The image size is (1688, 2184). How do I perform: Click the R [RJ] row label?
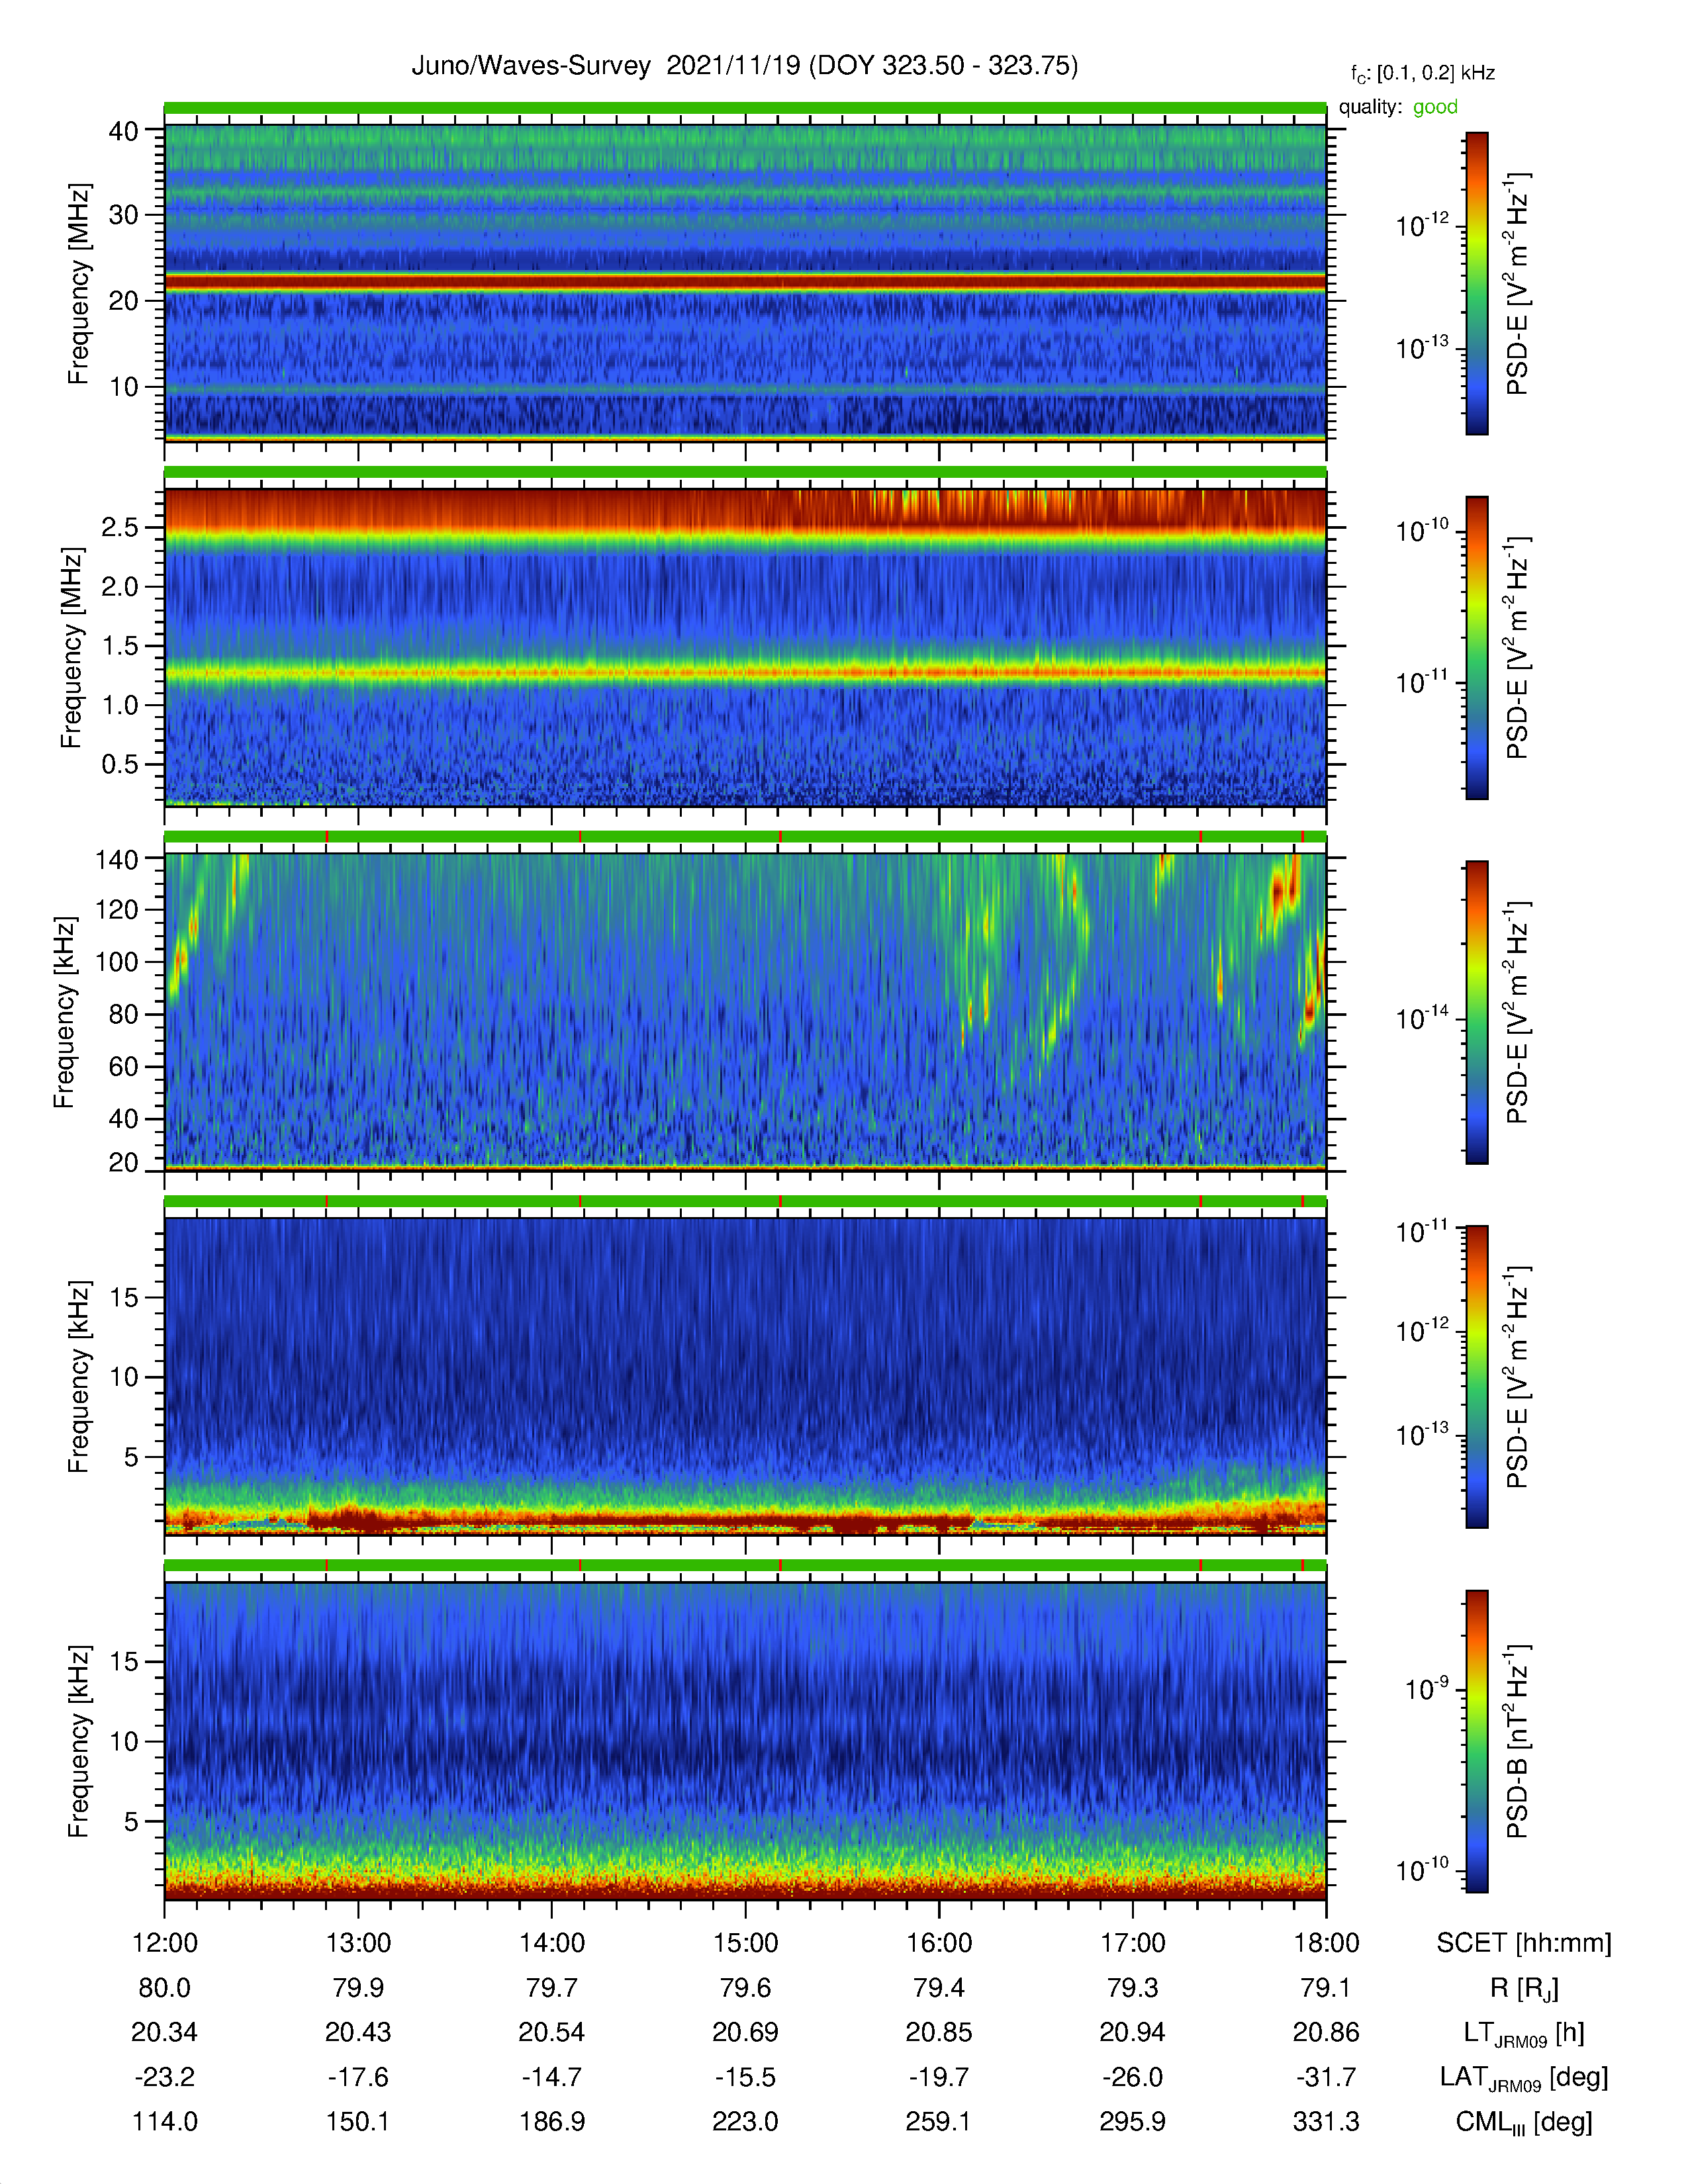(x=1524, y=1988)
